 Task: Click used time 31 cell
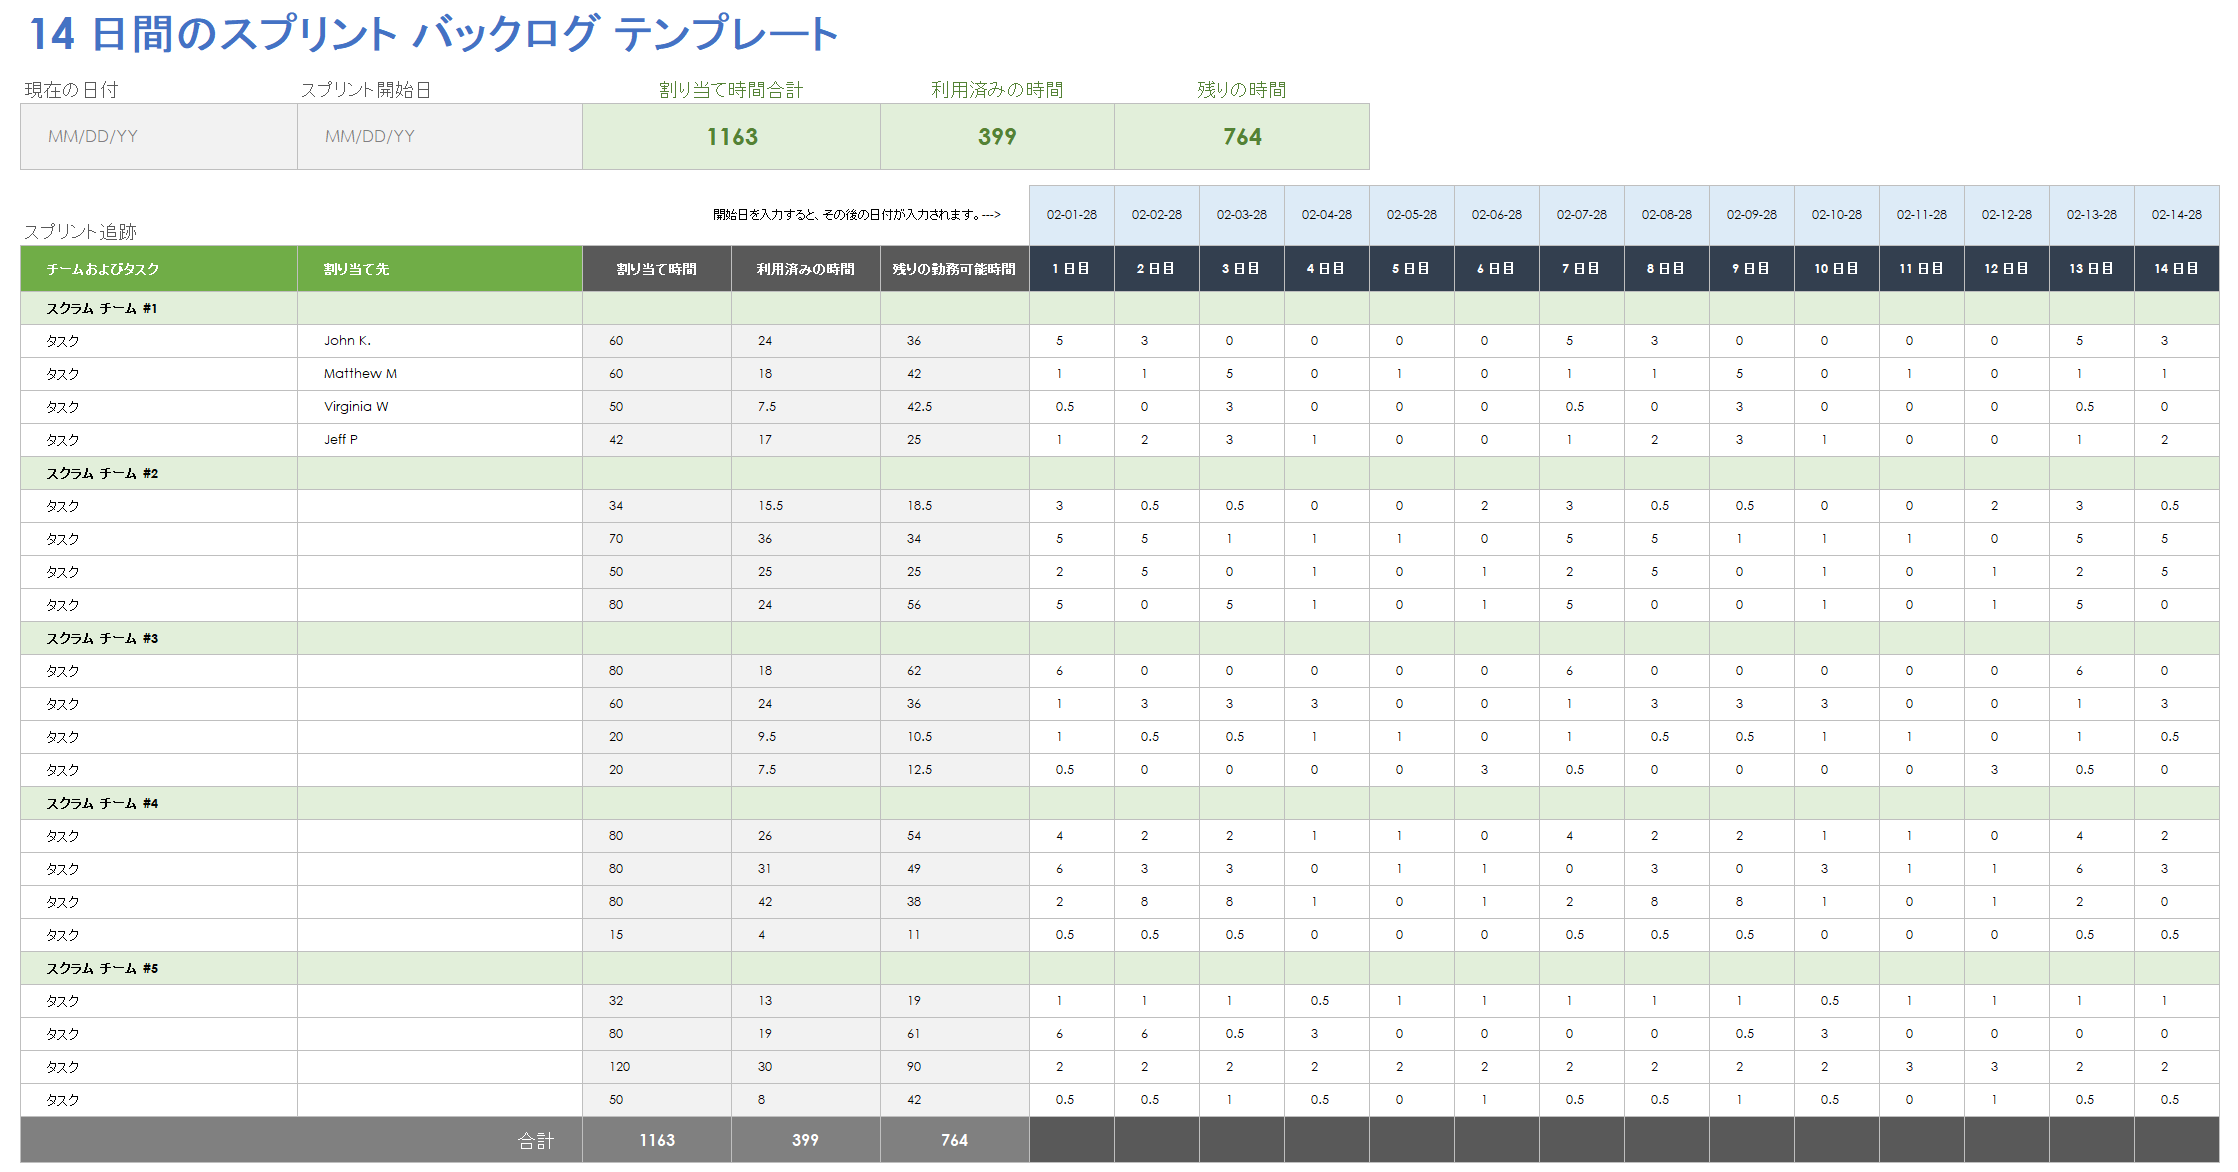(x=806, y=869)
